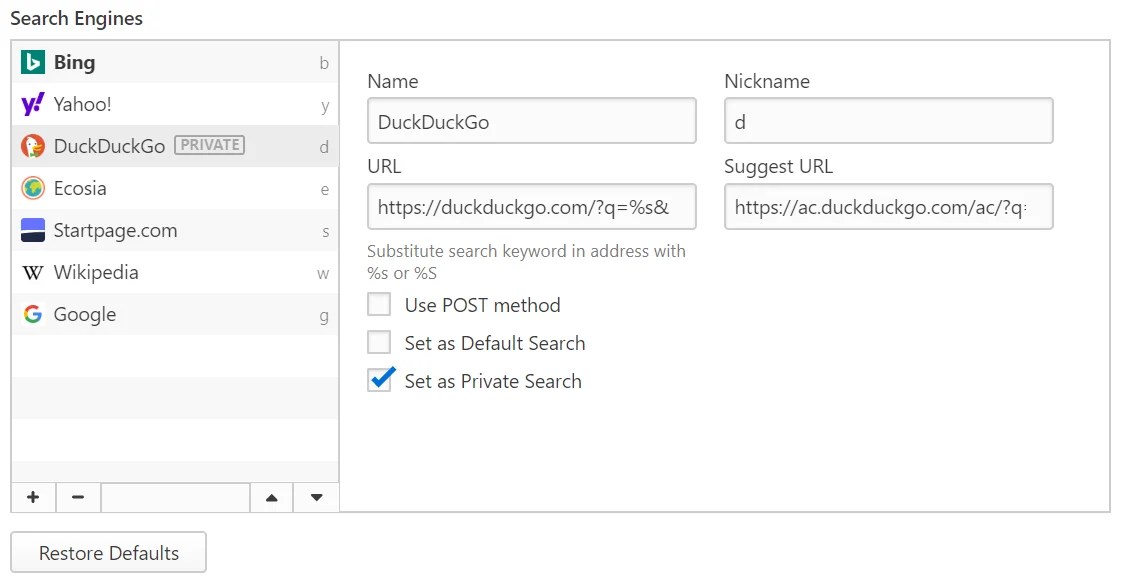This screenshot has height=583, width=1121.
Task: Click the Yahoo! purple icon
Action: (33, 104)
